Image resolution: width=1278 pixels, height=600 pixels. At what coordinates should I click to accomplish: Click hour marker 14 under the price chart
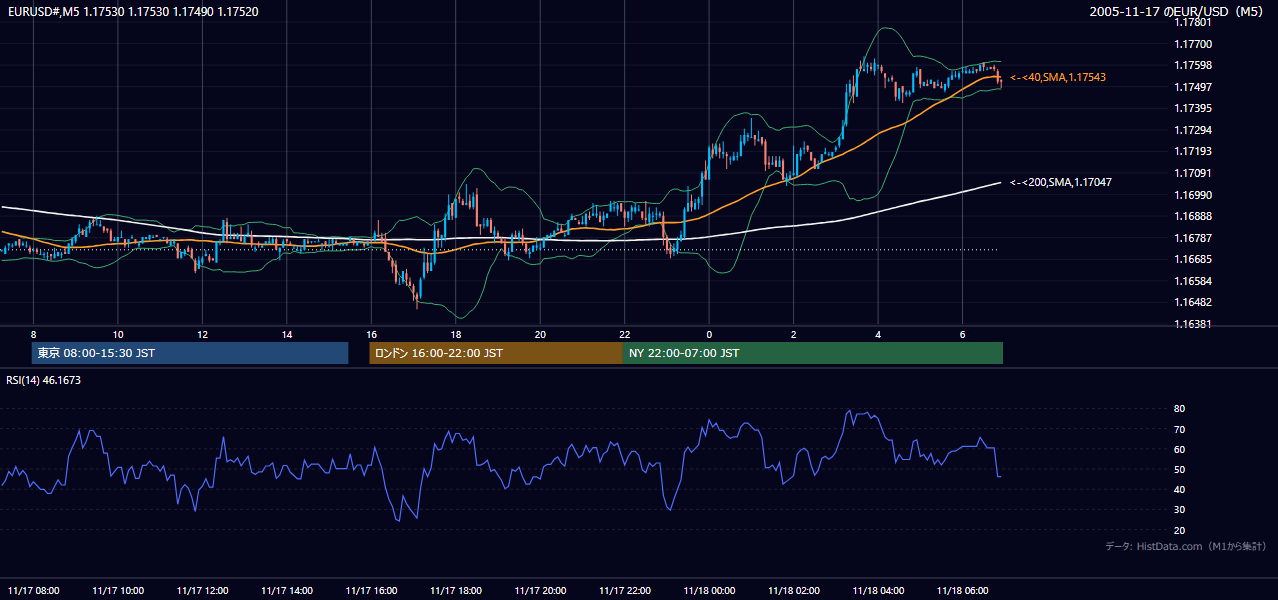[x=287, y=334]
